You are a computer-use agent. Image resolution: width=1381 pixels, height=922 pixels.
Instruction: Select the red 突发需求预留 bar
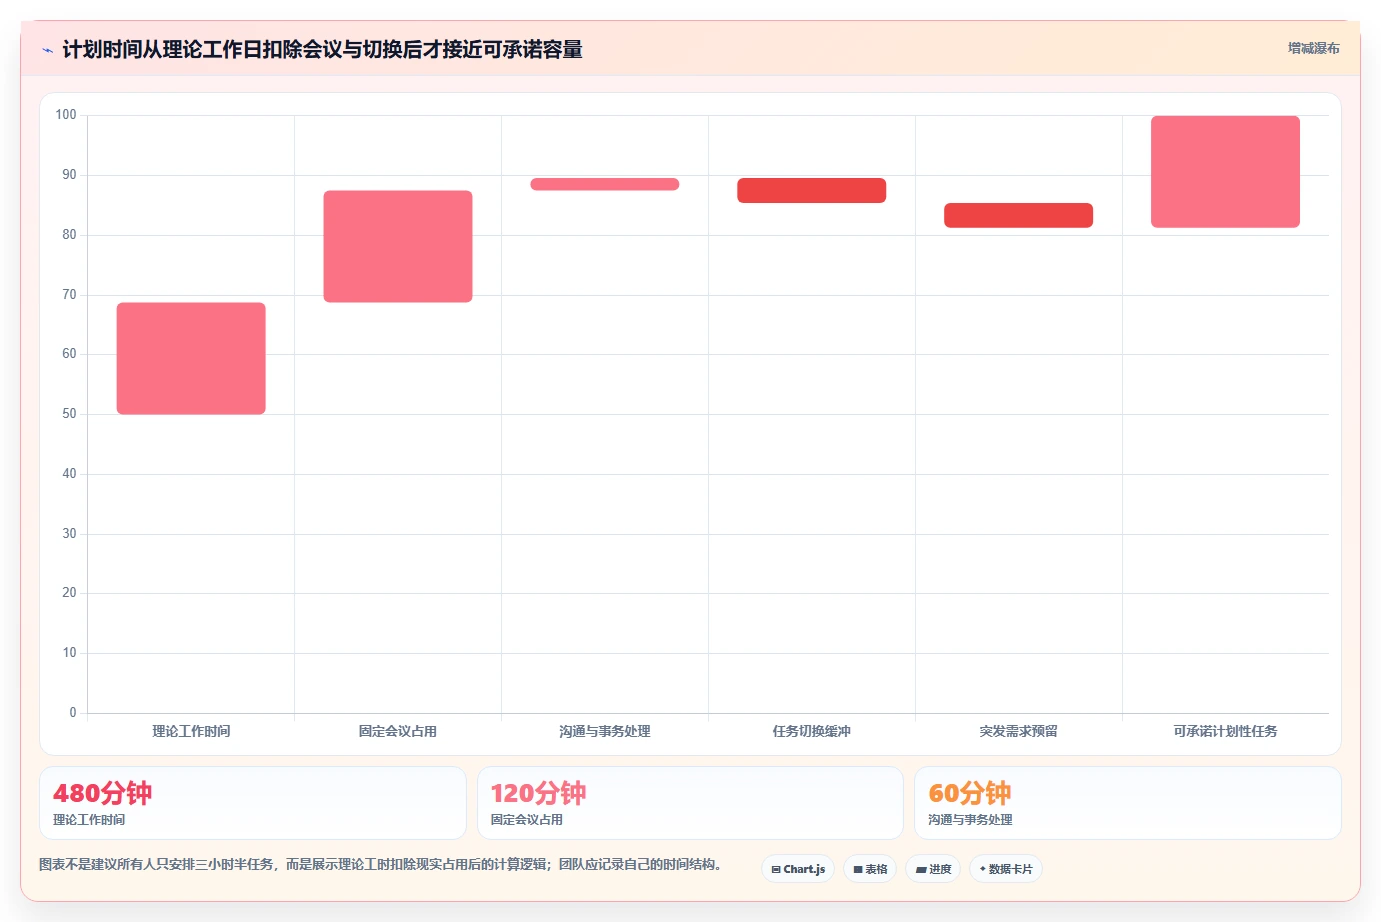coord(1018,215)
